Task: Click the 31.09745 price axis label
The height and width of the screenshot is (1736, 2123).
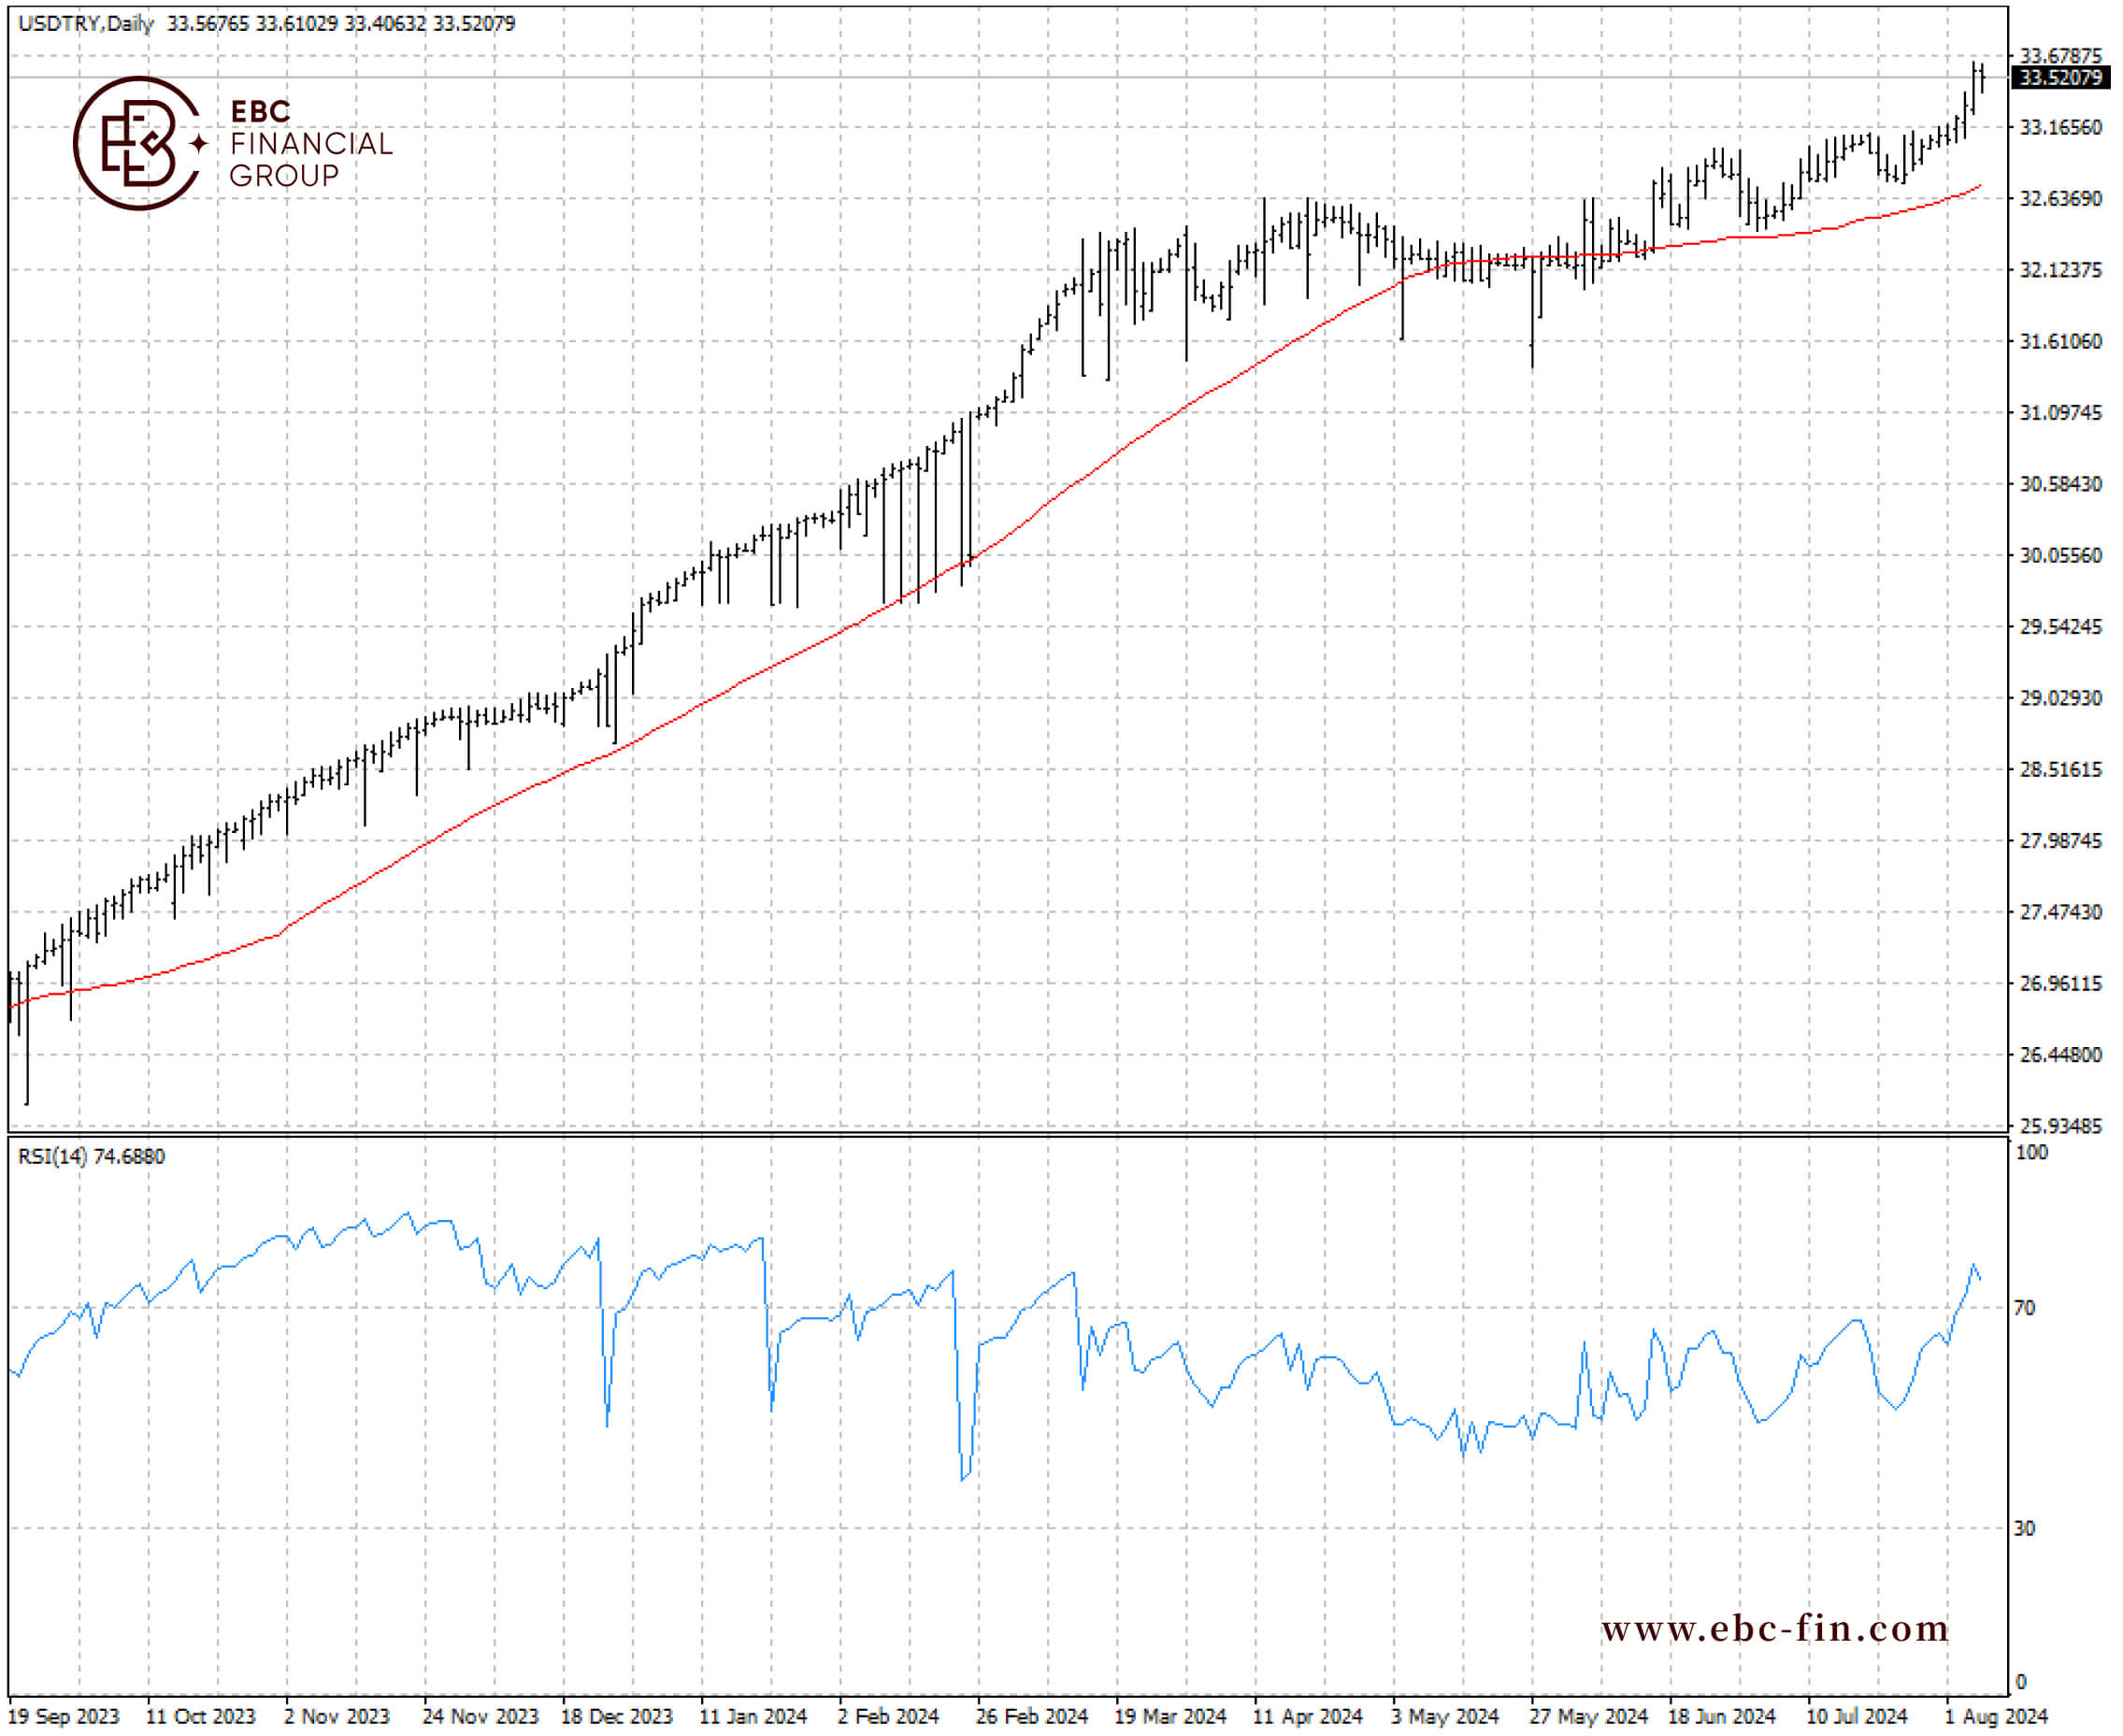Action: (2060, 412)
